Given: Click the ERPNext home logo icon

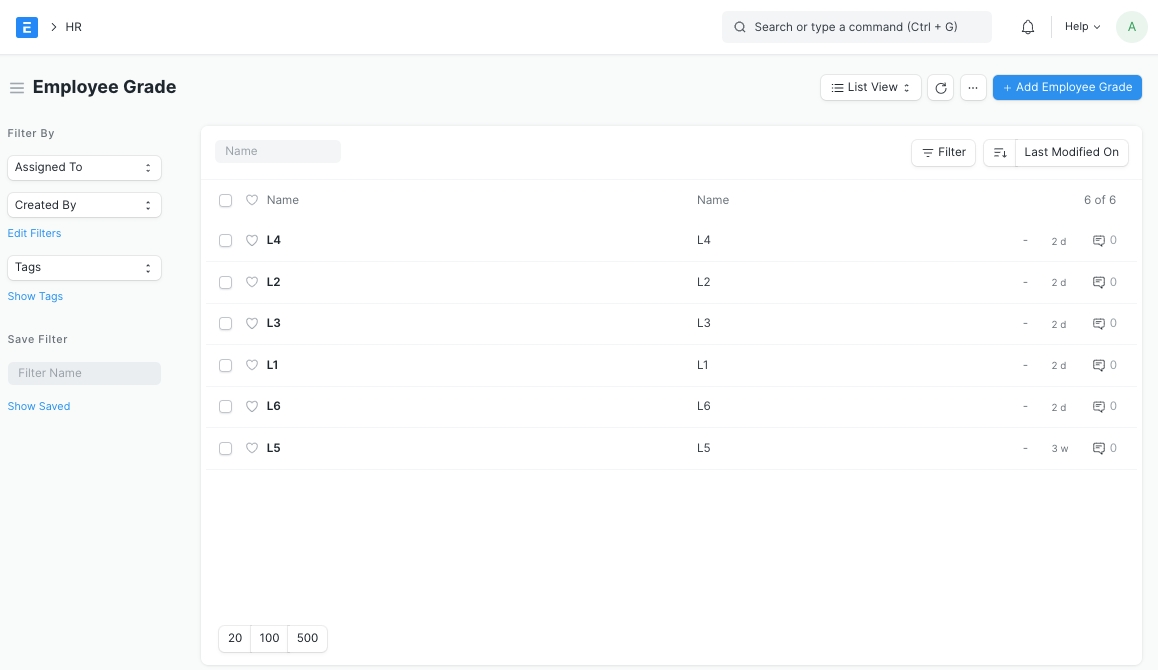Looking at the screenshot, I should (x=27, y=27).
